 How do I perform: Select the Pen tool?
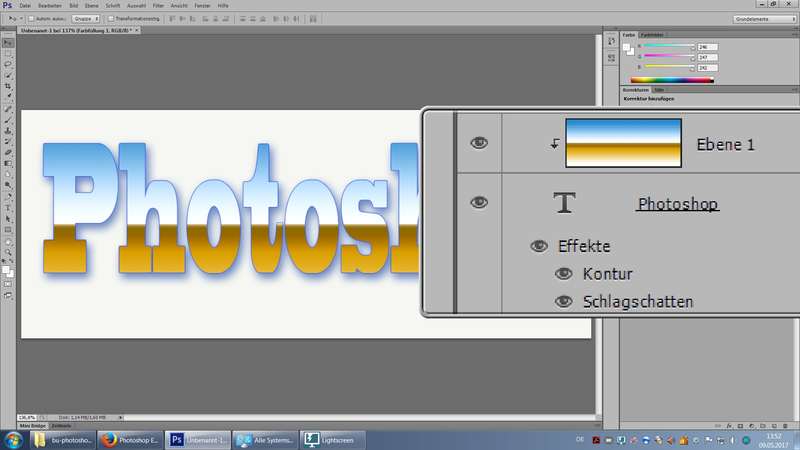[8, 196]
